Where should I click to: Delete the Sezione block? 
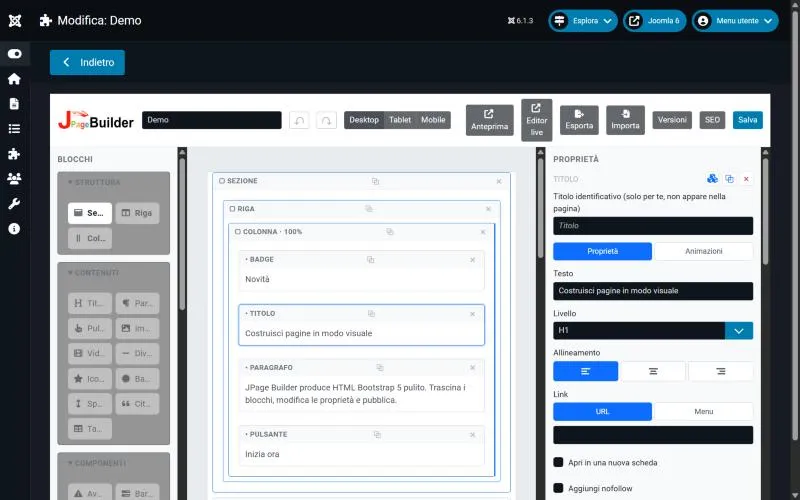click(x=499, y=181)
